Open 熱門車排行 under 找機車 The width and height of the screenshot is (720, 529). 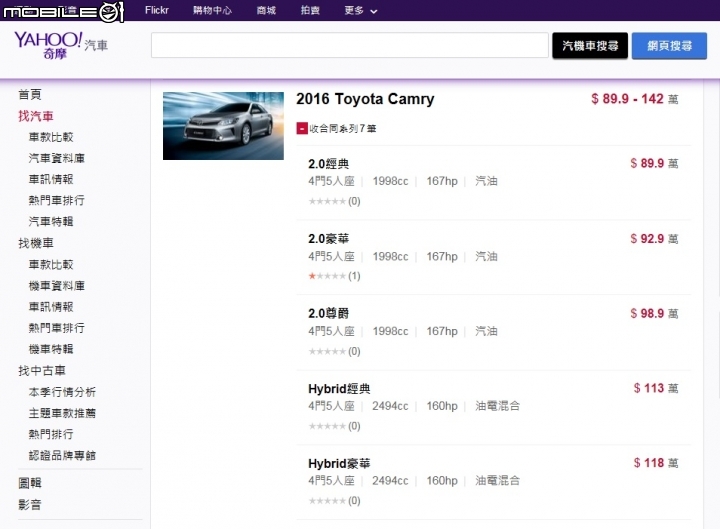tap(56, 328)
